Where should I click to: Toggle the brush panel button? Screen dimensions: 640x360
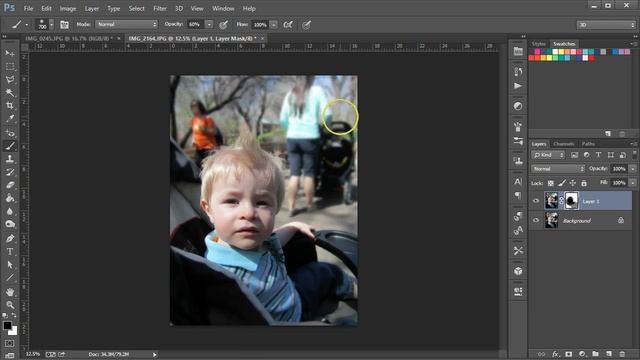pyautogui.click(x=64, y=24)
